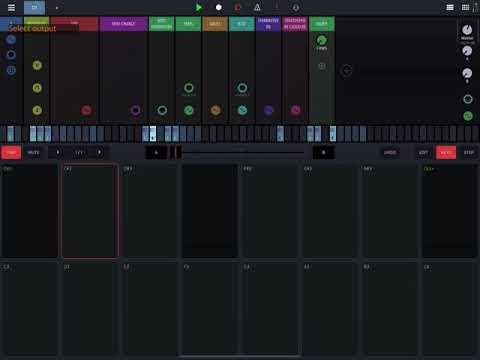This screenshot has height=360, width=480.
Task: Click the upper green ring port of the sixth module
Action: pos(189,88)
